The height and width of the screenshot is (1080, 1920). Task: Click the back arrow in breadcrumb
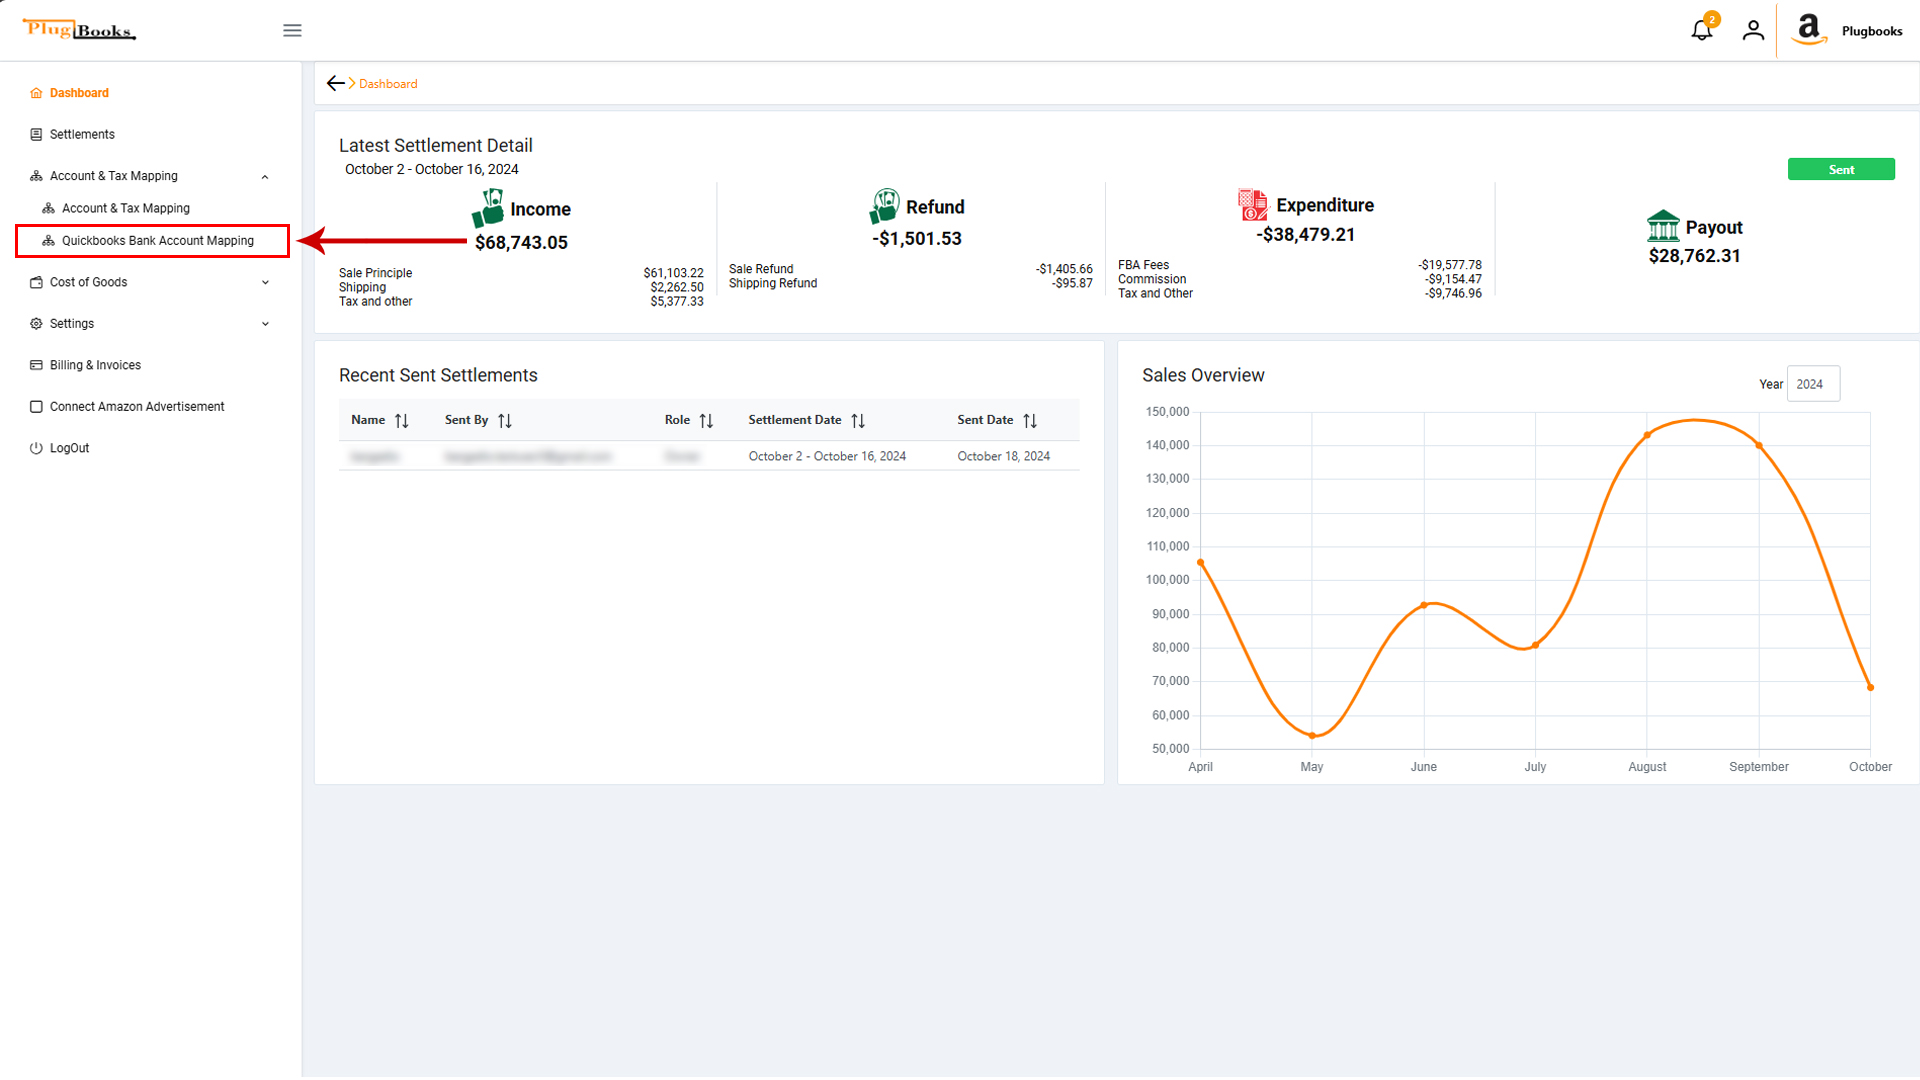[x=335, y=84]
